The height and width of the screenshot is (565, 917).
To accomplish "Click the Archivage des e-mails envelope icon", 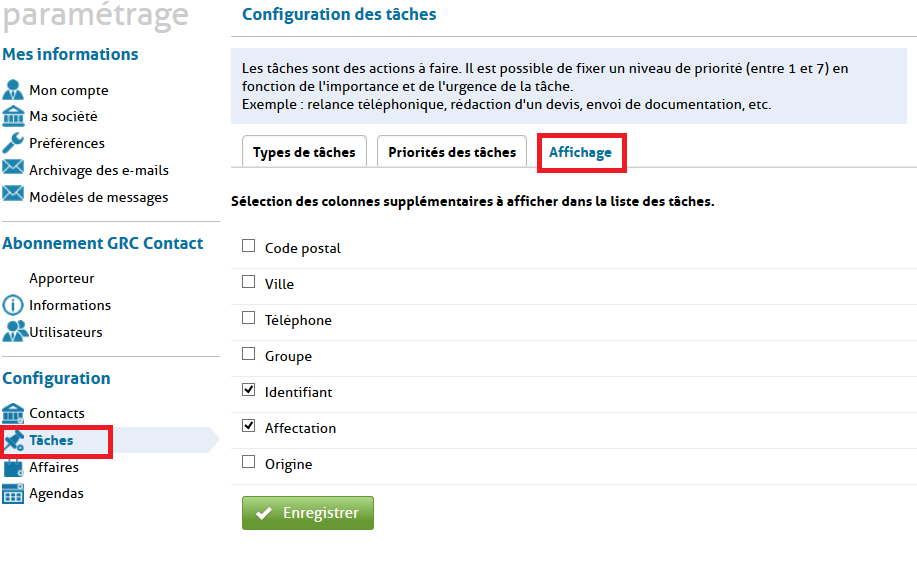I will [x=13, y=169].
